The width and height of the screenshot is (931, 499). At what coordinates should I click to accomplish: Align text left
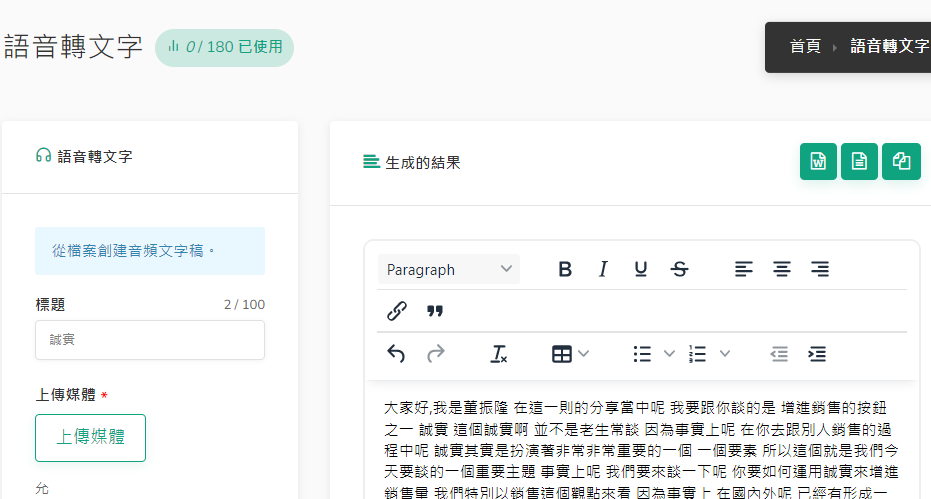click(743, 269)
